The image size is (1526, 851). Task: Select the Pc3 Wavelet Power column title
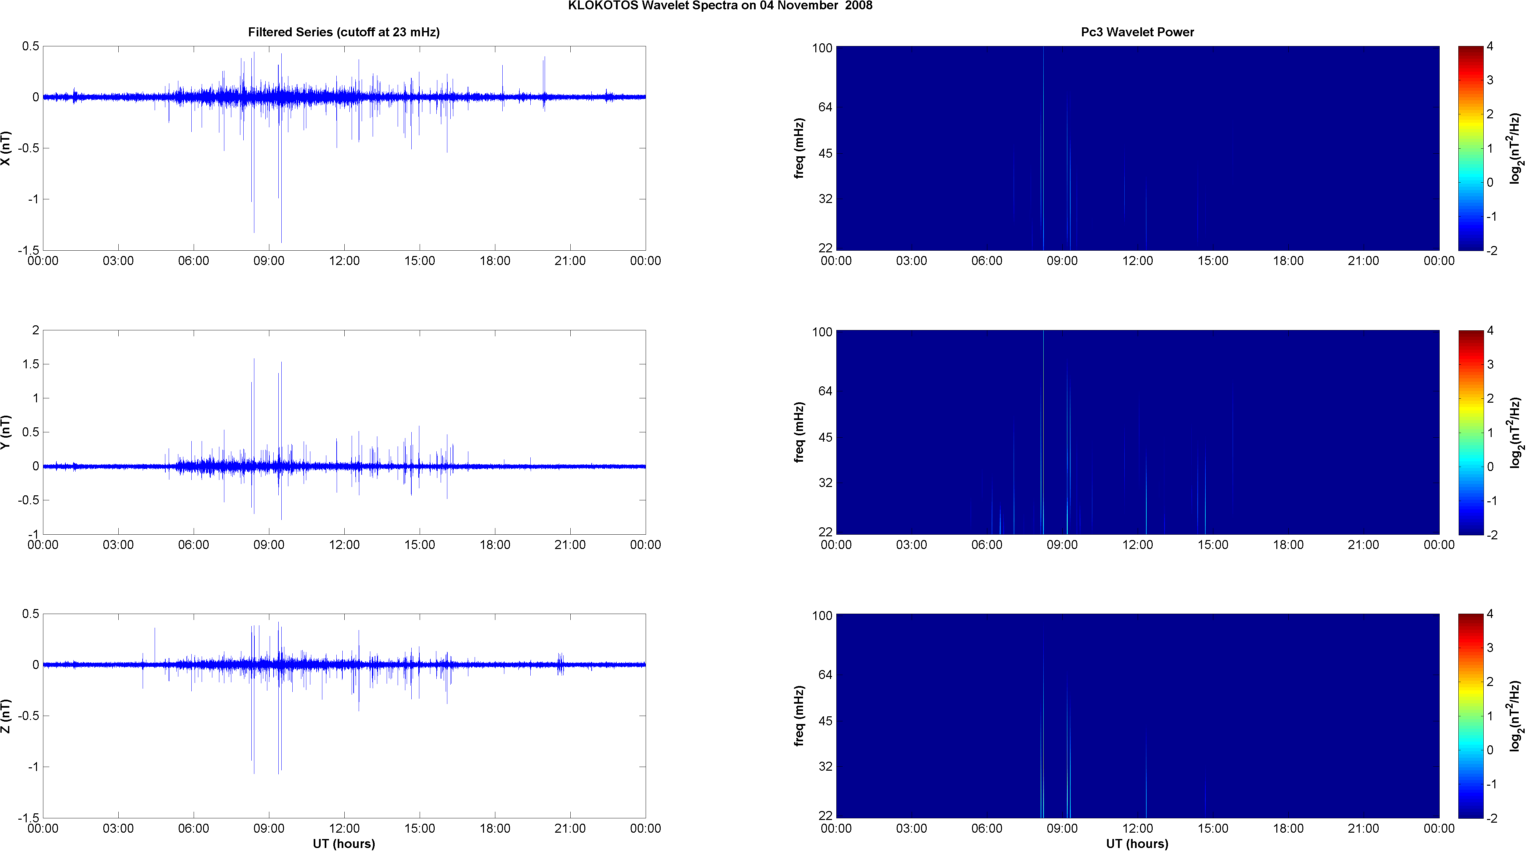1137,32
